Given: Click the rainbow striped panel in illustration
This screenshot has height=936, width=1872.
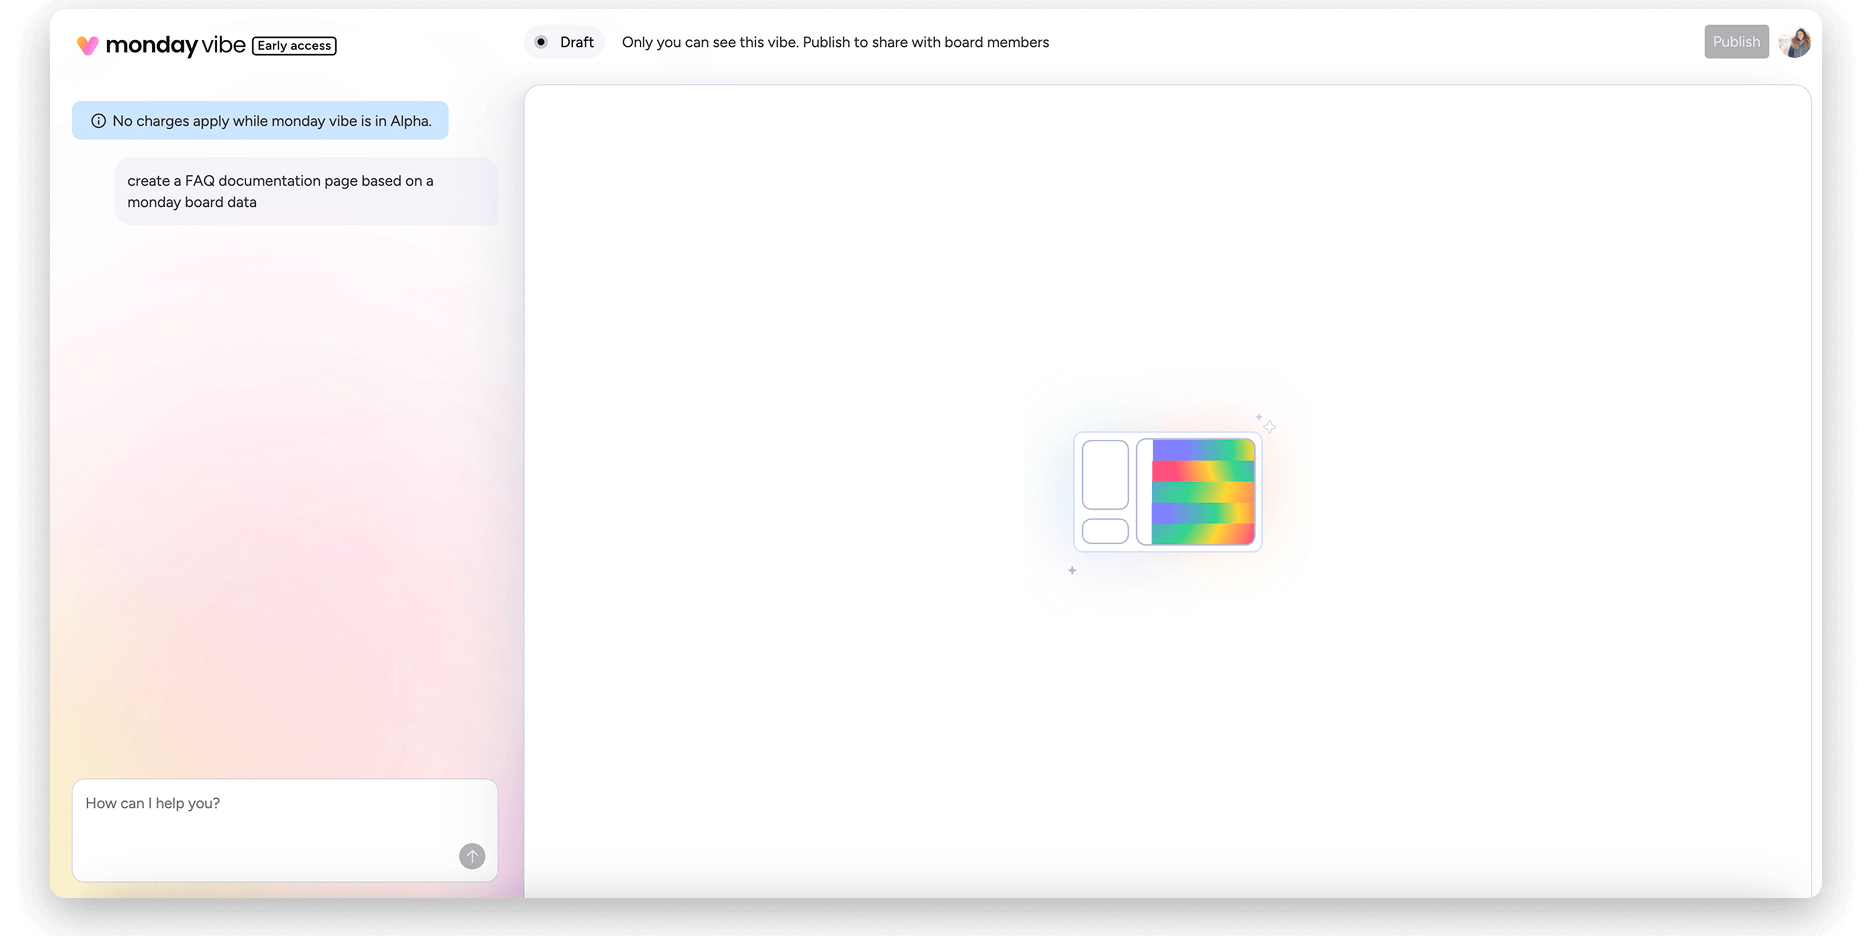Looking at the screenshot, I should pyautogui.click(x=1203, y=492).
